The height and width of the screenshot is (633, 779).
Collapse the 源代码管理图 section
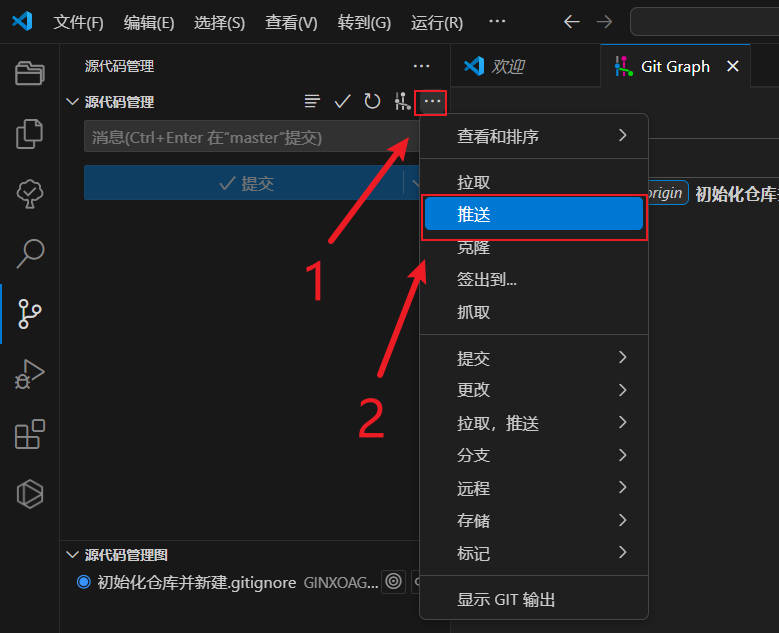tap(72, 555)
